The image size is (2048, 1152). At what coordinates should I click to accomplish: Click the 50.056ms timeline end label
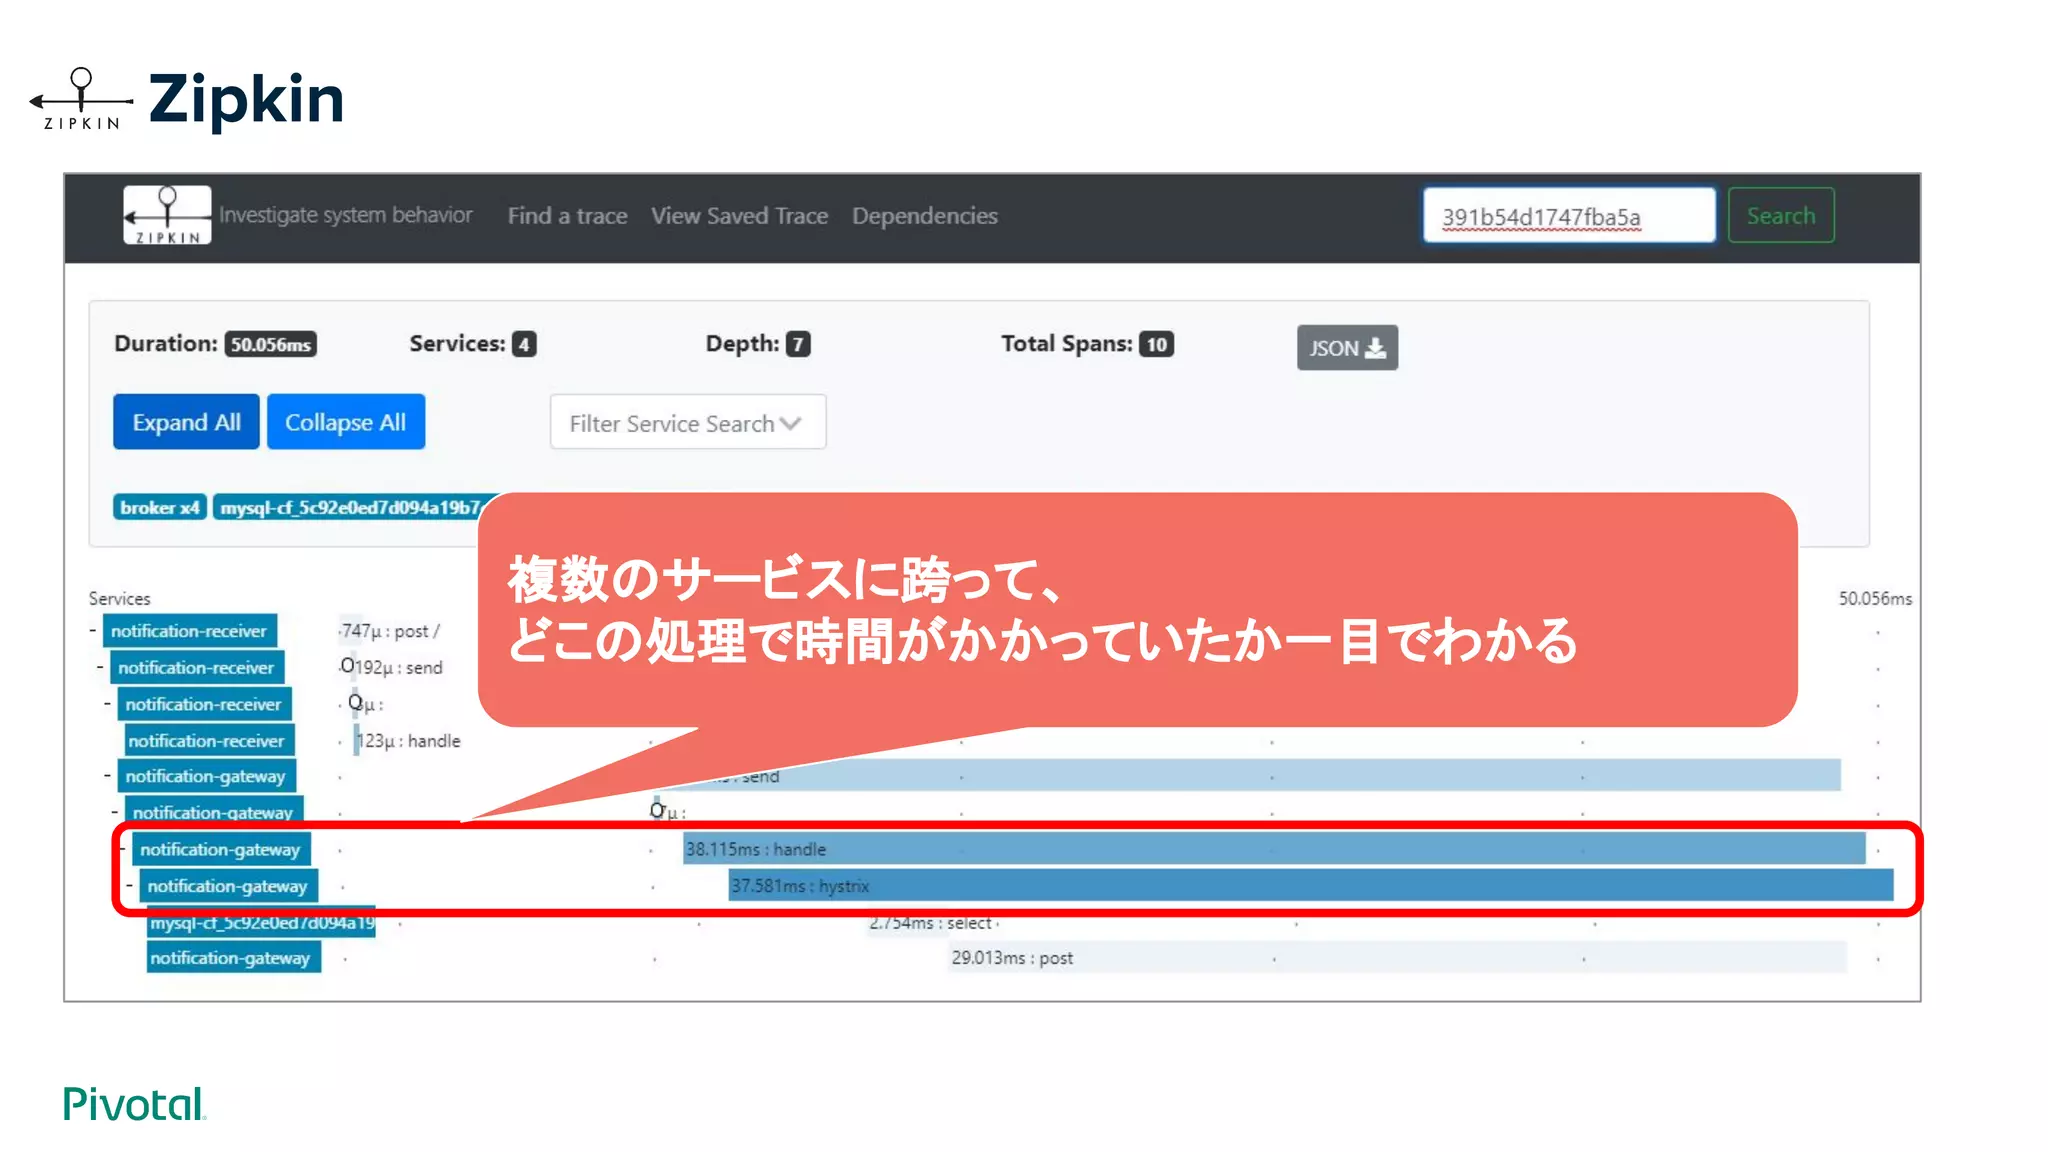click(x=1875, y=598)
